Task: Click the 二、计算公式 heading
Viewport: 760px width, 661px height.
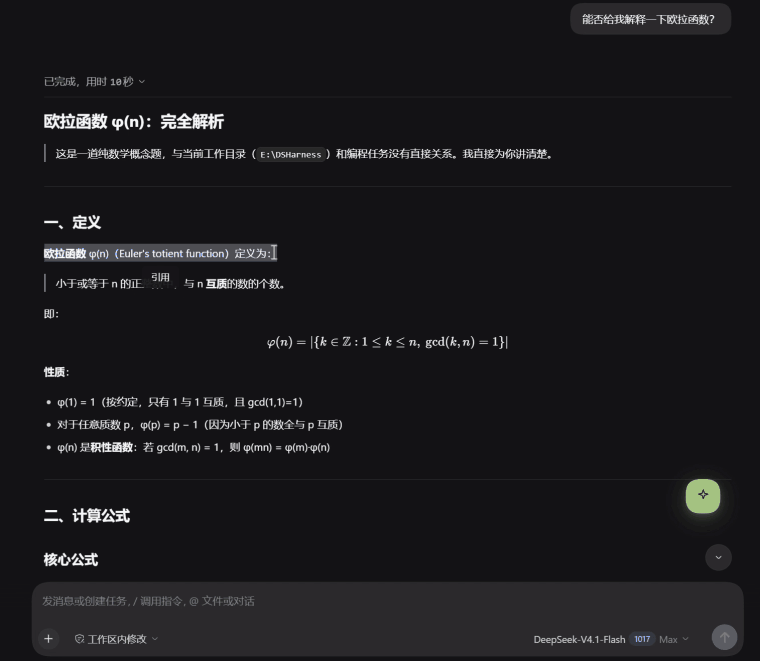Action: [87, 516]
